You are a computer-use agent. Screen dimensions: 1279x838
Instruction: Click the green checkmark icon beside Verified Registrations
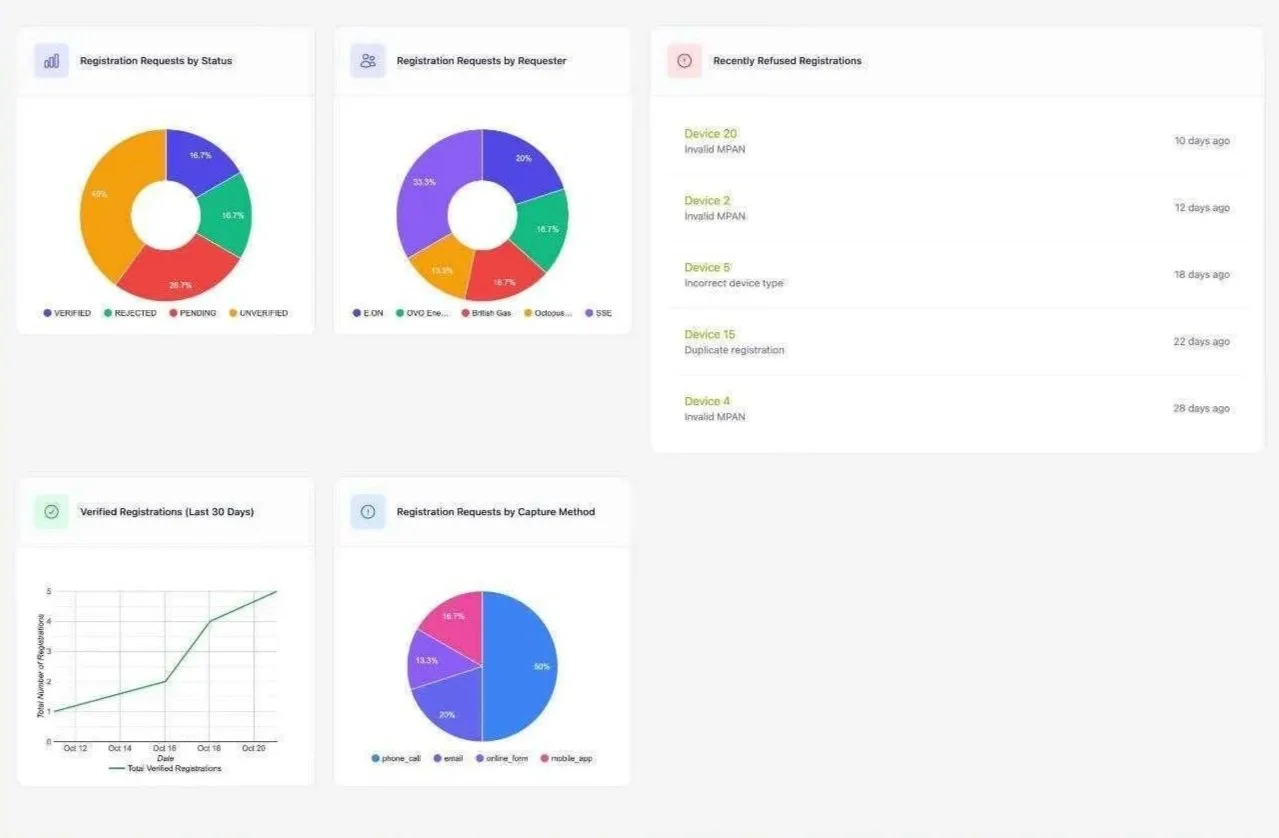[x=51, y=512]
